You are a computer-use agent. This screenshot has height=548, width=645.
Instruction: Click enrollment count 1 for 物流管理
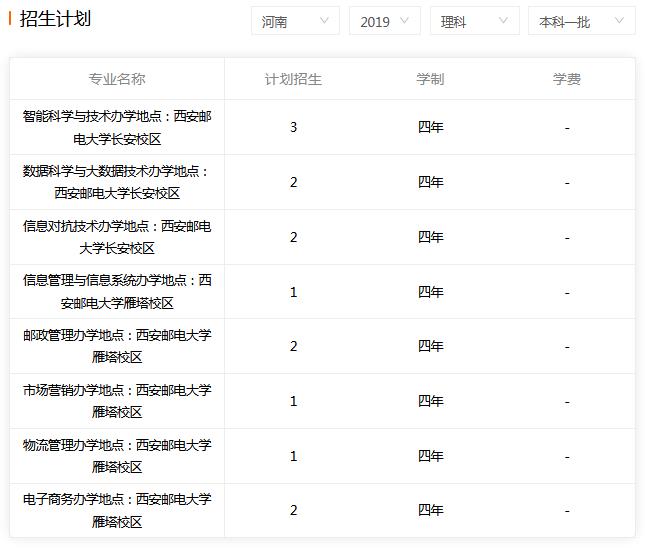pyautogui.click(x=293, y=456)
